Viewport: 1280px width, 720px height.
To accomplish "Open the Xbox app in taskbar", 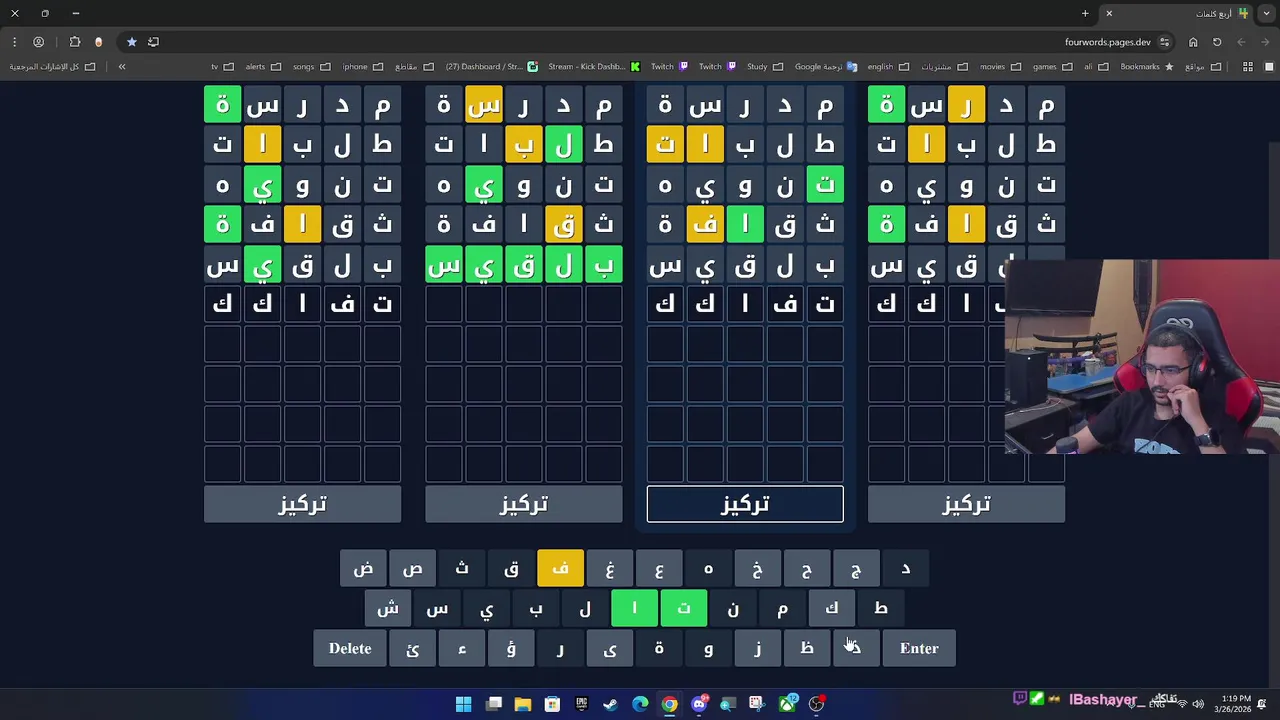I will (x=787, y=704).
